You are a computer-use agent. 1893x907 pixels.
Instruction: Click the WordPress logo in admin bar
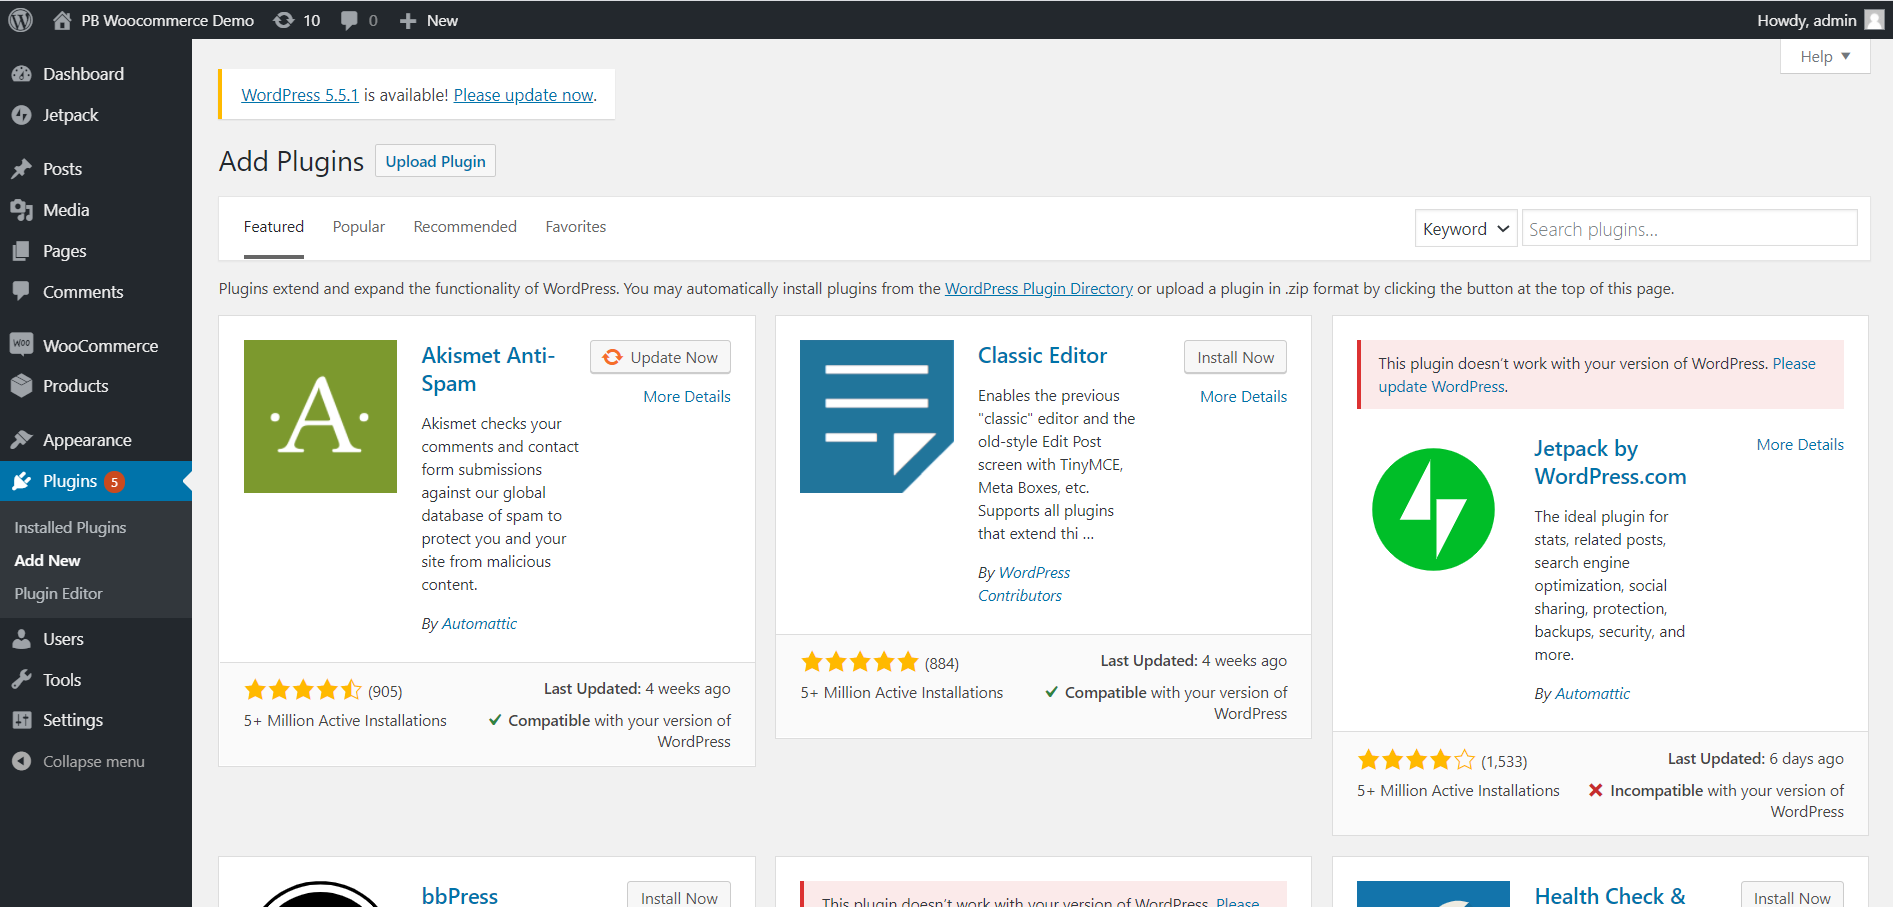pos(20,20)
